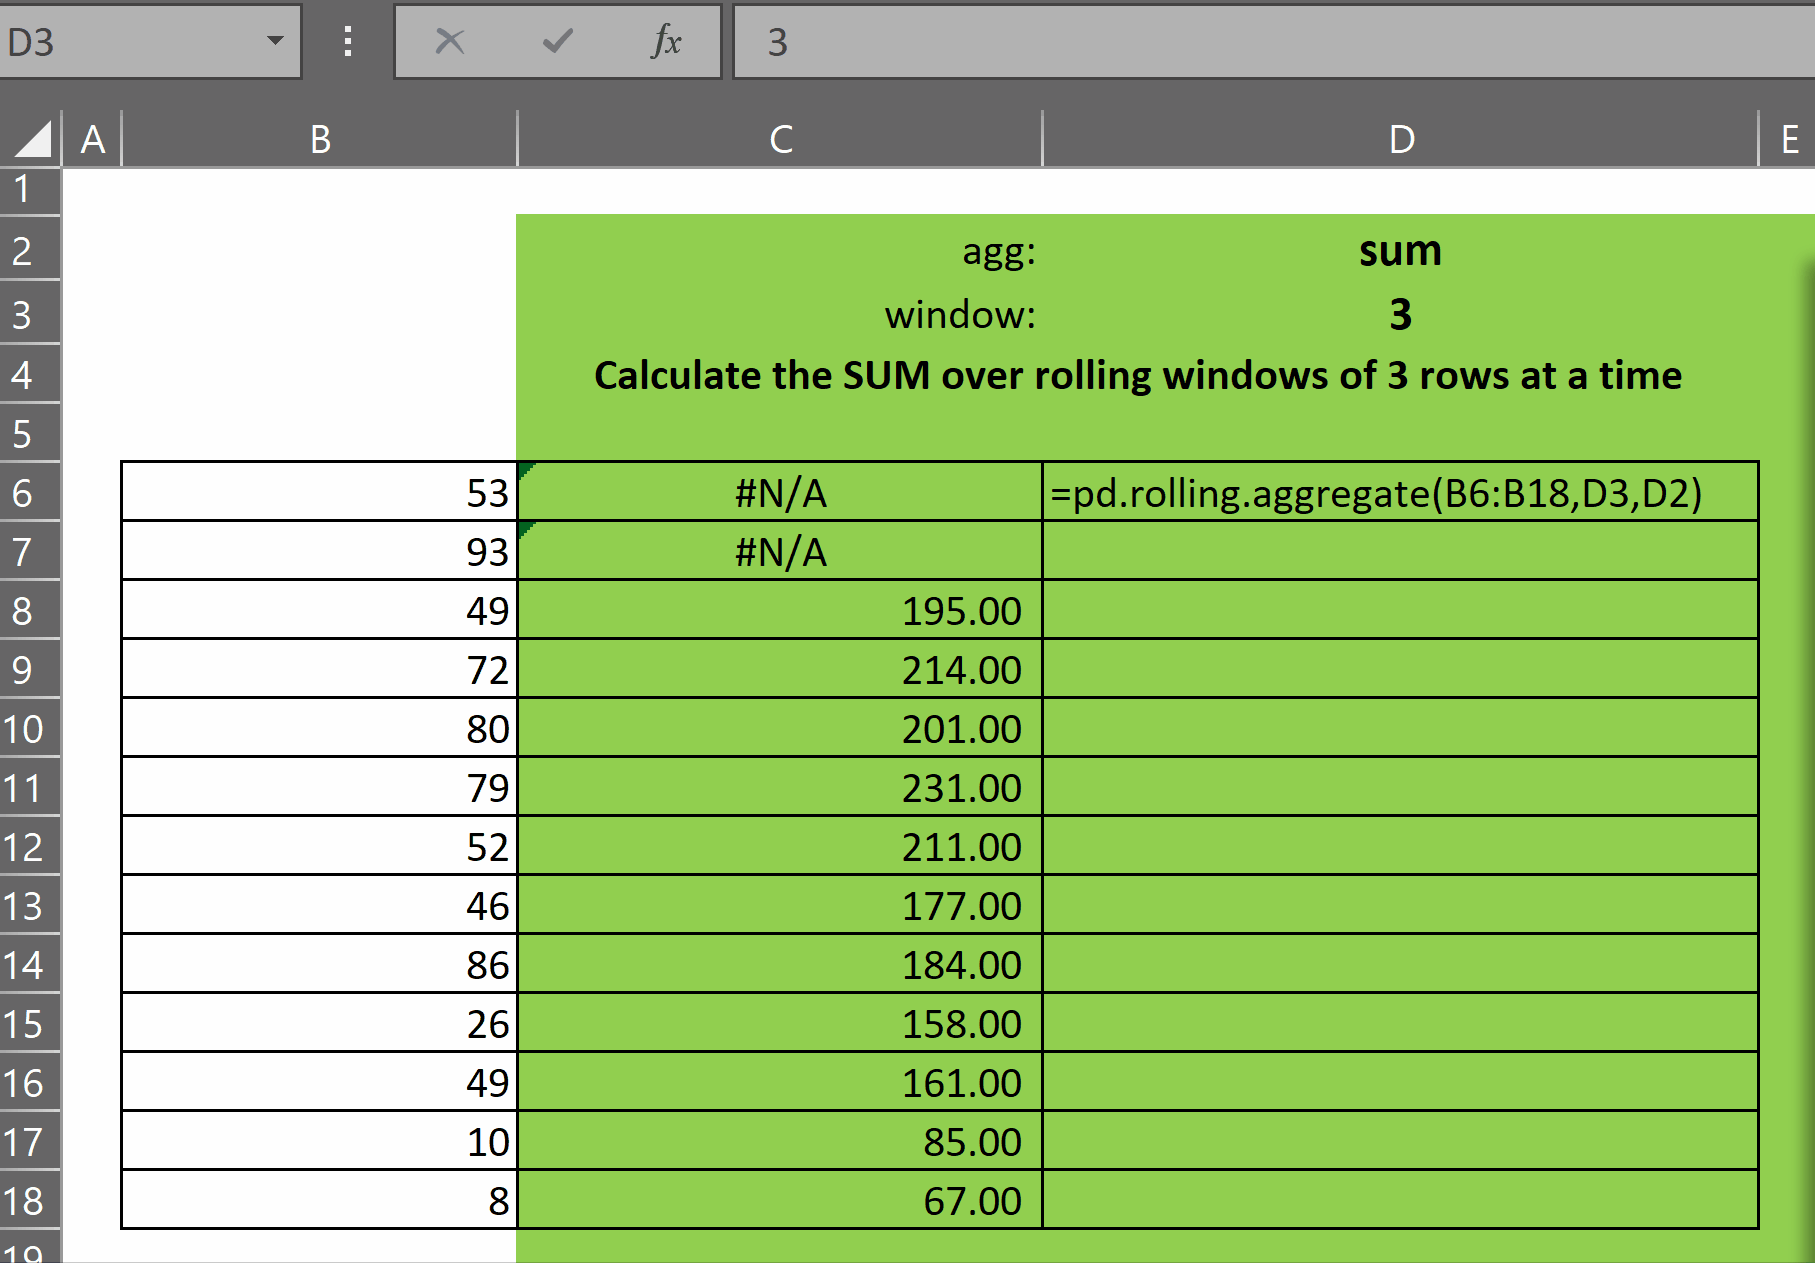Click column D header to select column
Image resolution: width=1815 pixels, height=1263 pixels.
click(1399, 138)
